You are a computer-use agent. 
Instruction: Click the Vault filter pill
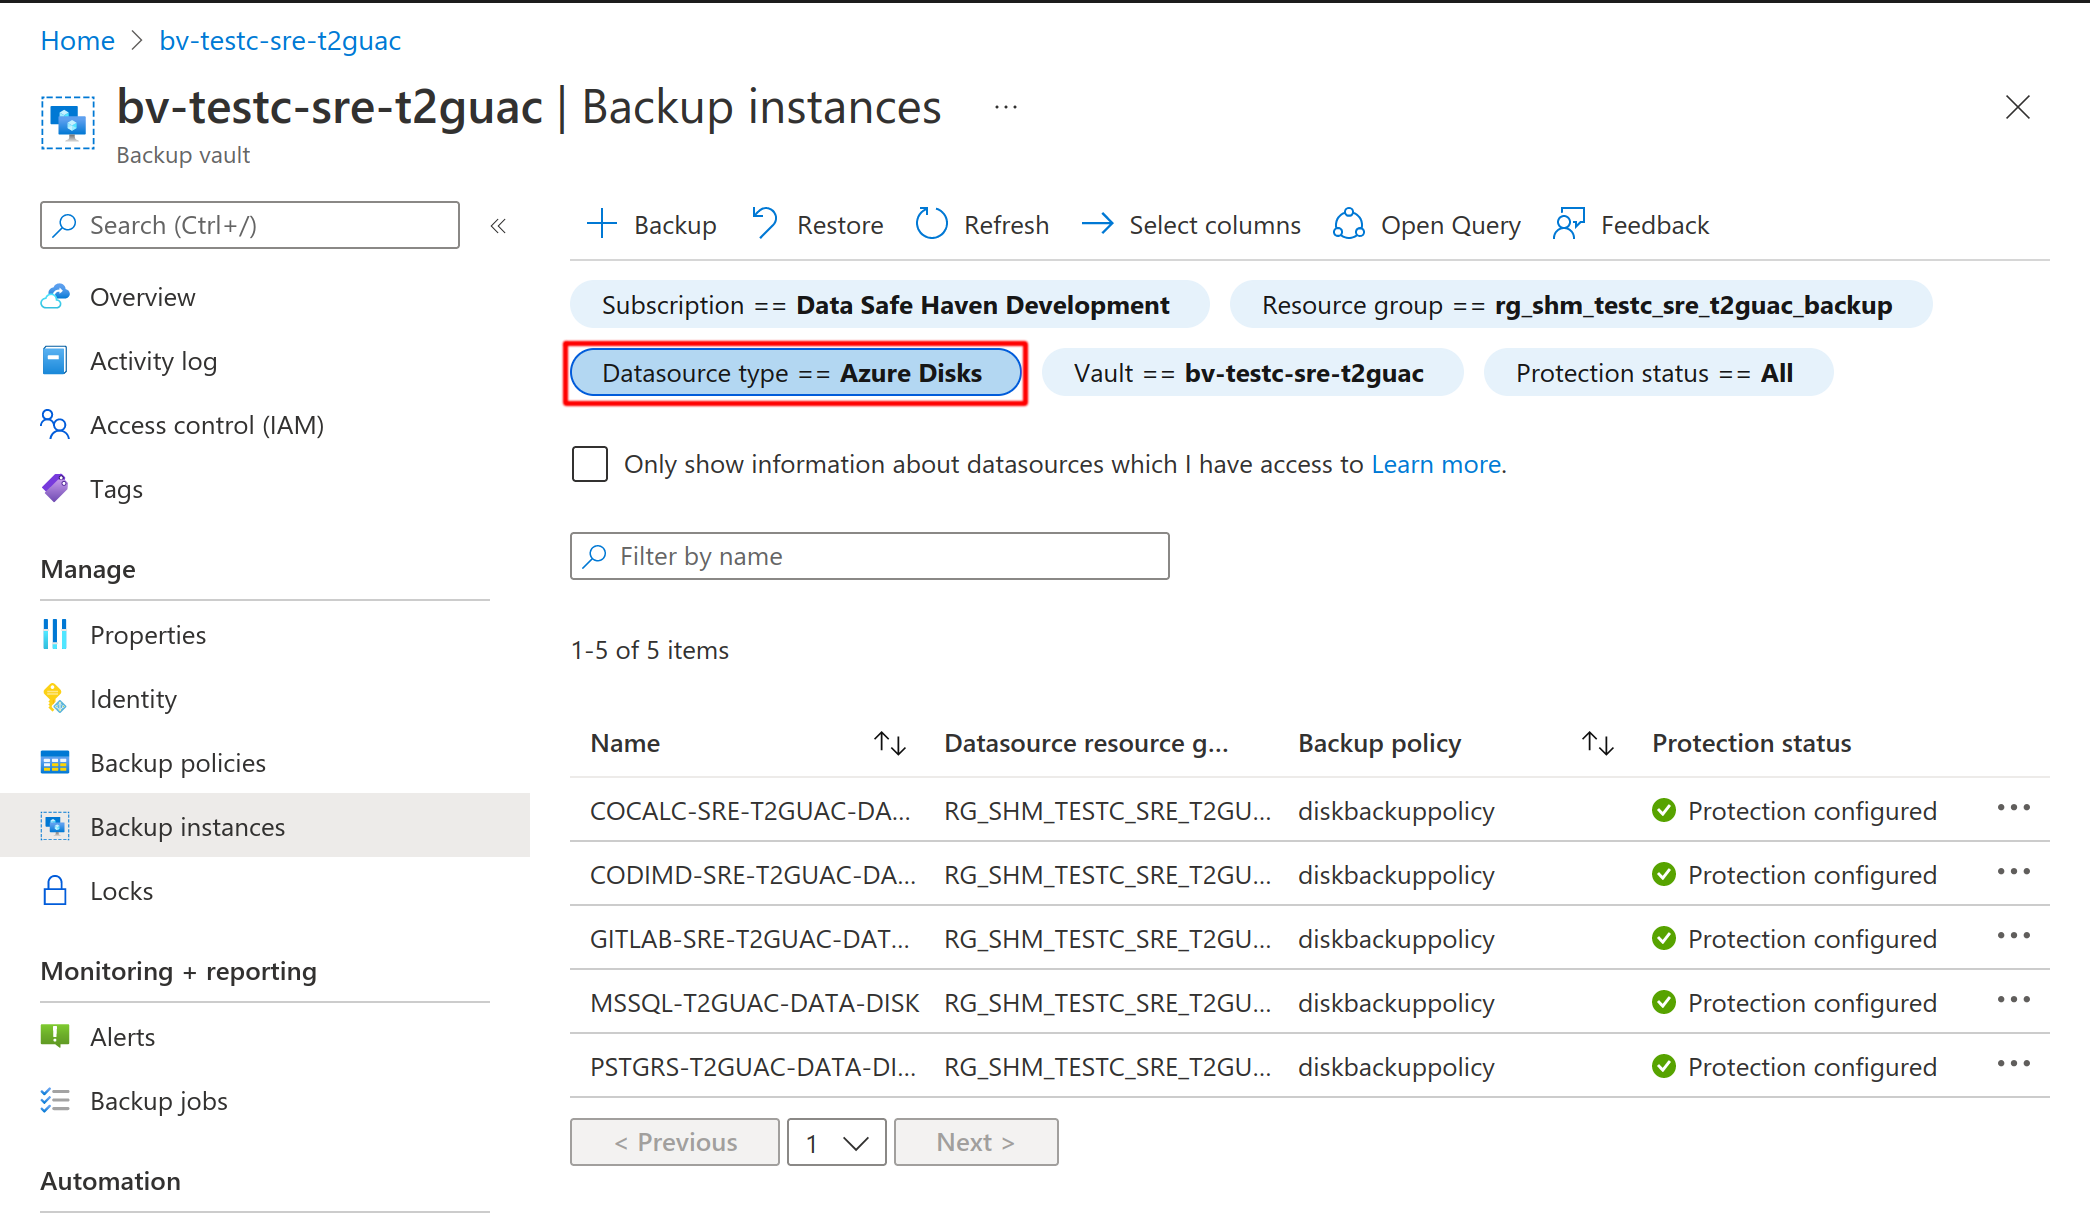[1252, 373]
